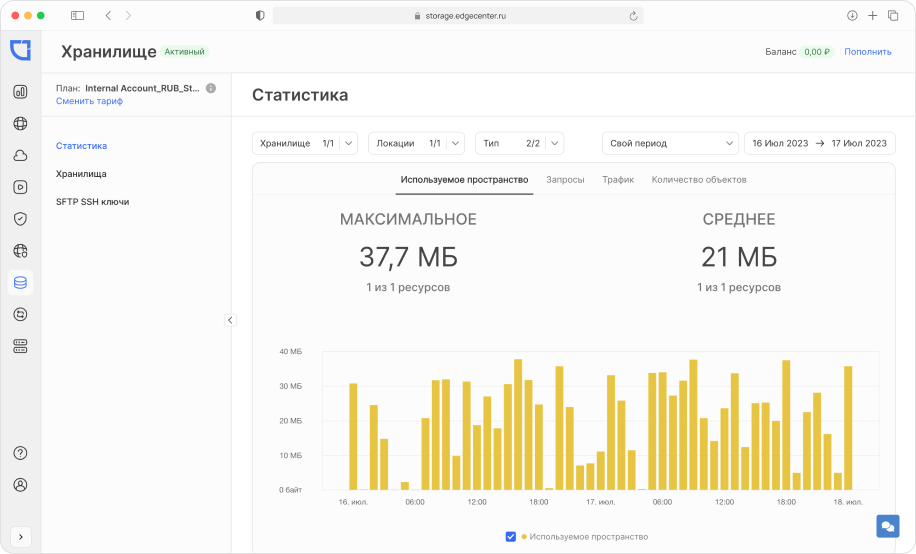Switch to the Трафик tab
The height and width of the screenshot is (554, 916).
618,180
